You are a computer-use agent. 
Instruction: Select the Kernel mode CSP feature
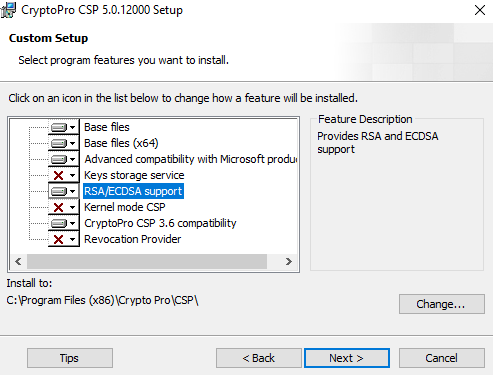(125, 207)
